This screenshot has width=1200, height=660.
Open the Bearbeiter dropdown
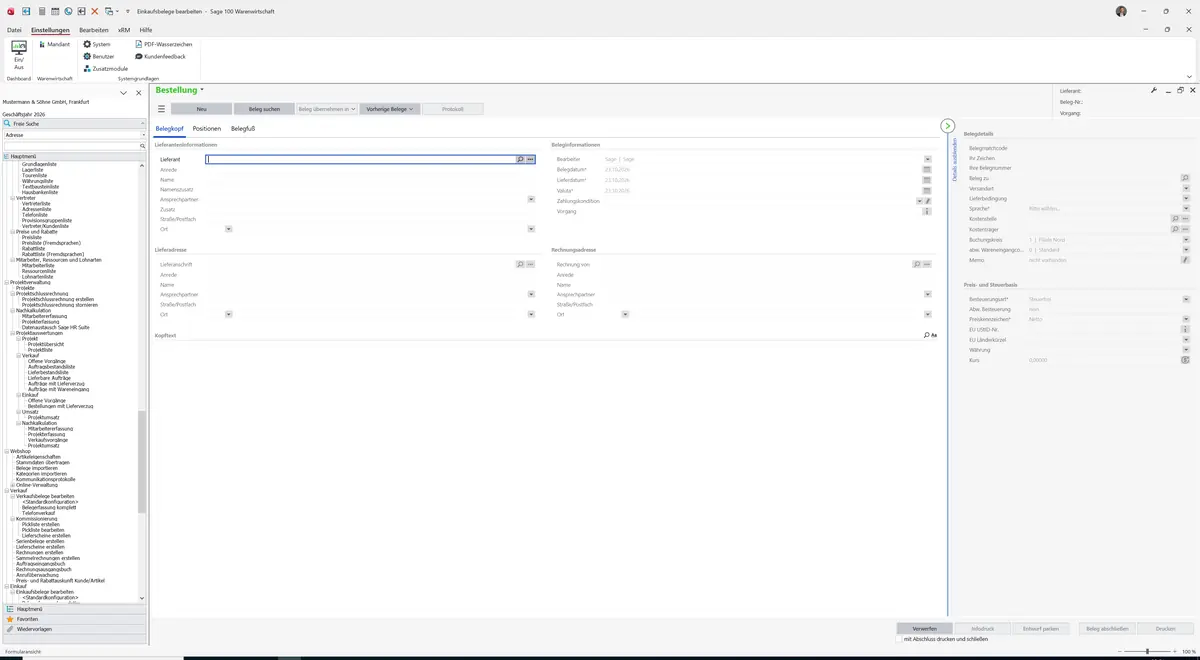pyautogui.click(x=927, y=159)
